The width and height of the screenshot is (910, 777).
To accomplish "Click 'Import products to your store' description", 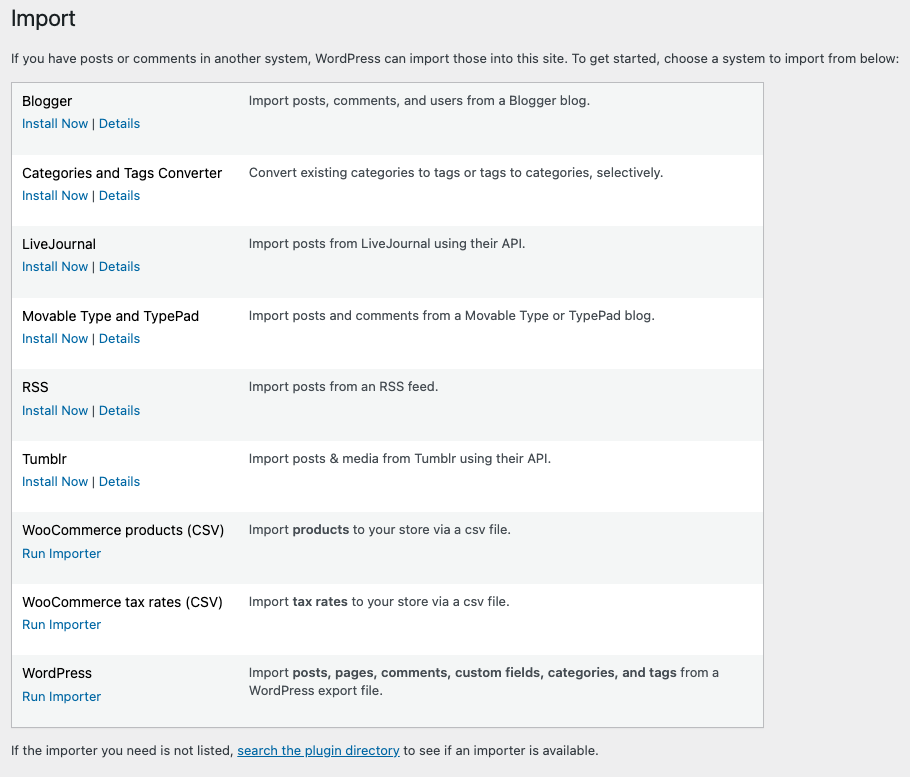I will 380,530.
